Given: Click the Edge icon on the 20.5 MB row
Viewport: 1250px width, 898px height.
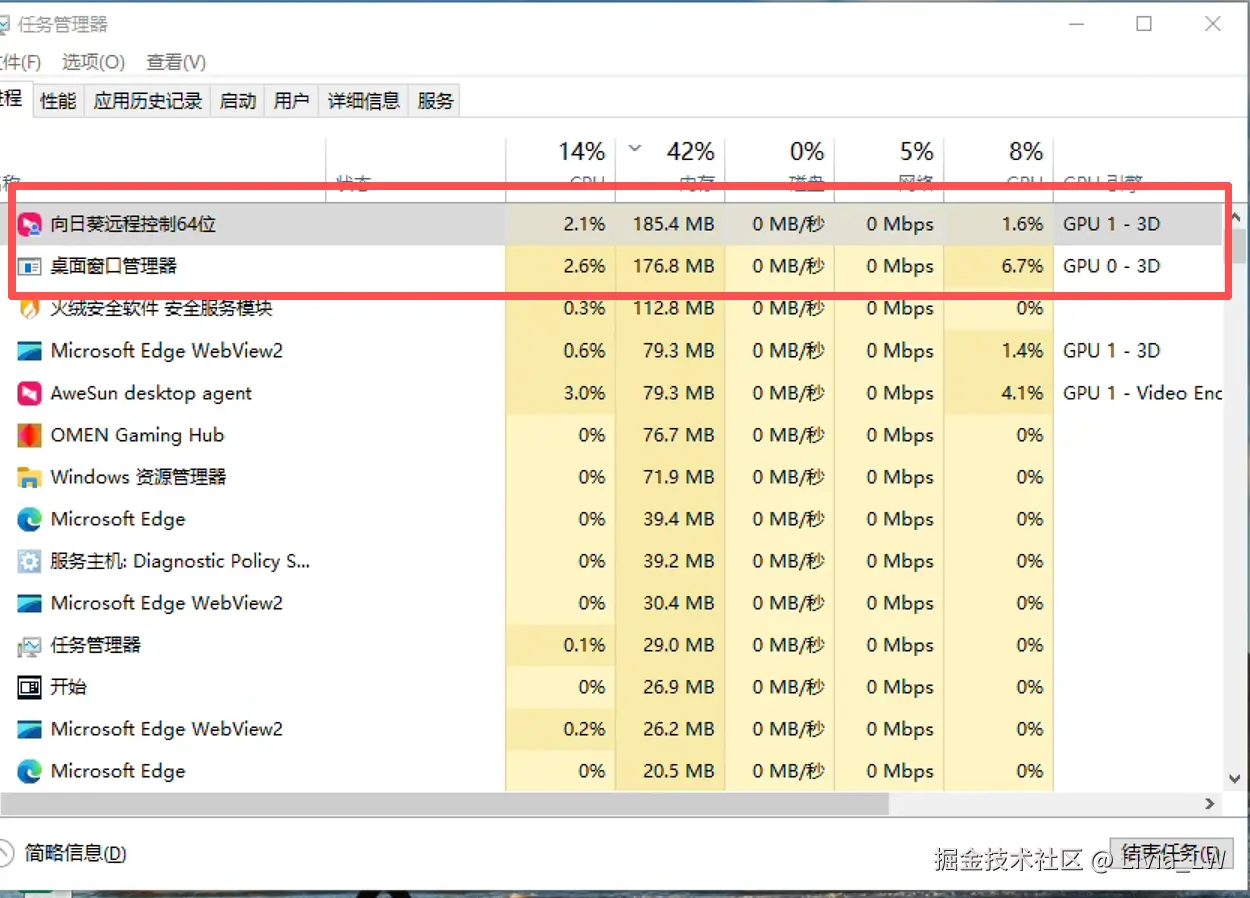Looking at the screenshot, I should [x=30, y=771].
